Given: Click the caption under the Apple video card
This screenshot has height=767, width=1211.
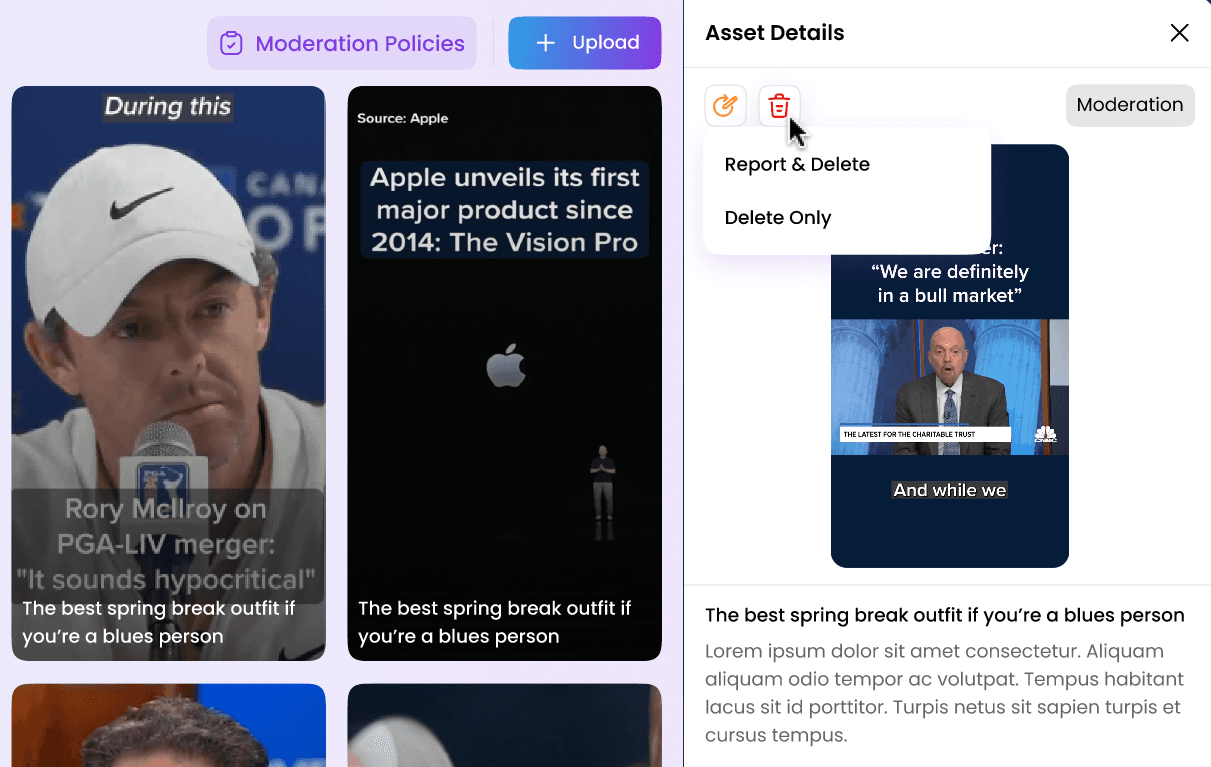Looking at the screenshot, I should [x=495, y=622].
